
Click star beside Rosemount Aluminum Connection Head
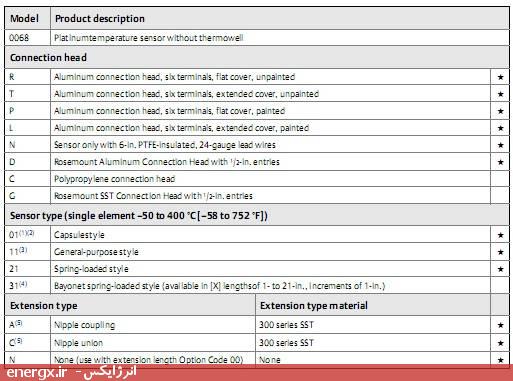500,162
